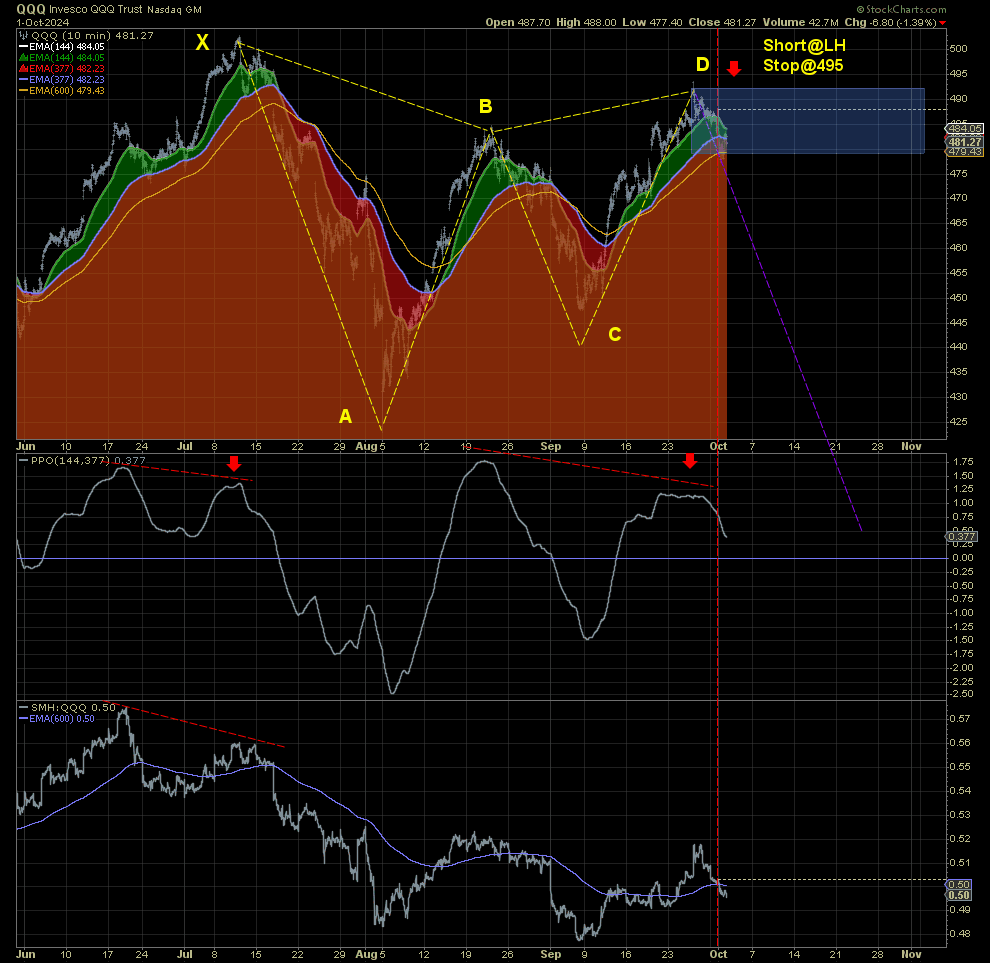Click the blue 'EMA(377) 482.23' legend entry
Image resolution: width=990 pixels, height=963 pixels.
[62, 80]
